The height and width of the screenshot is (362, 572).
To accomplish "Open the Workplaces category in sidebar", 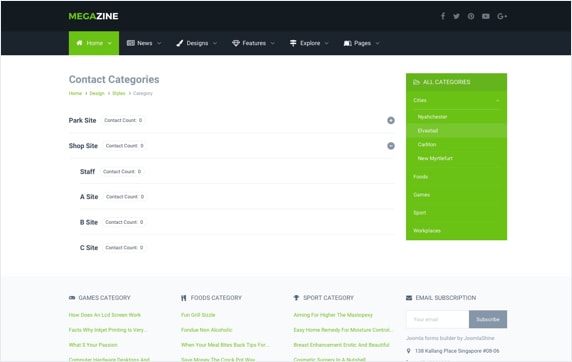I will click(427, 231).
